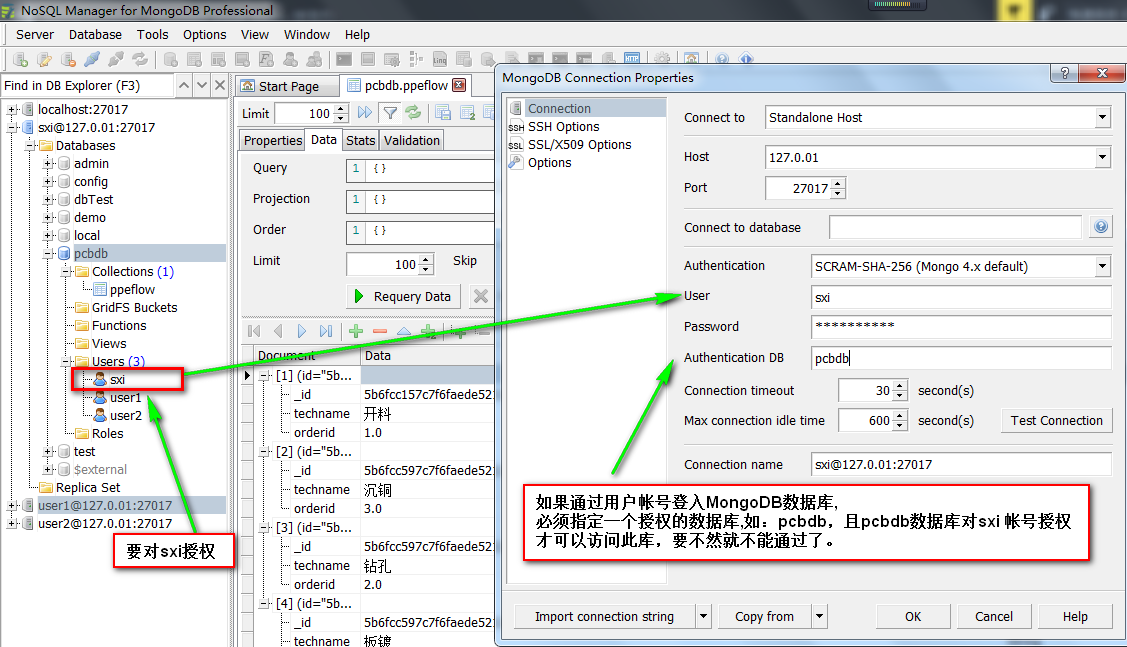Expand the localhost:27017 server node

[x=12, y=109]
